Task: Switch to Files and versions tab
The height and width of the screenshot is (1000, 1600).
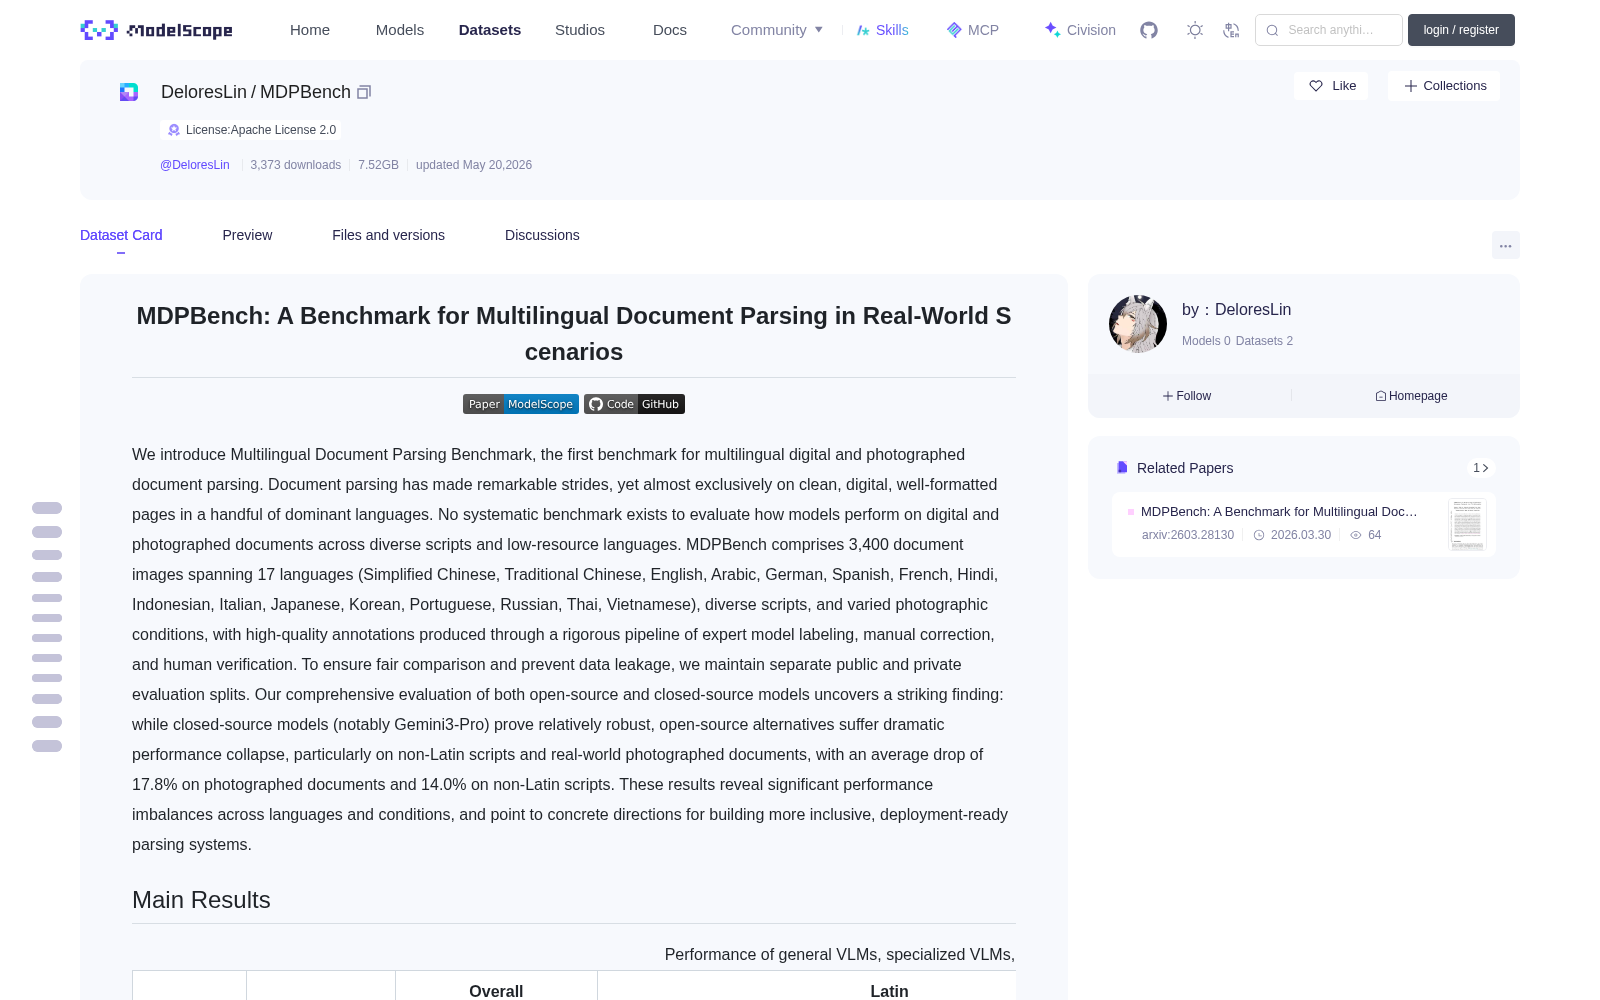Action: (388, 235)
